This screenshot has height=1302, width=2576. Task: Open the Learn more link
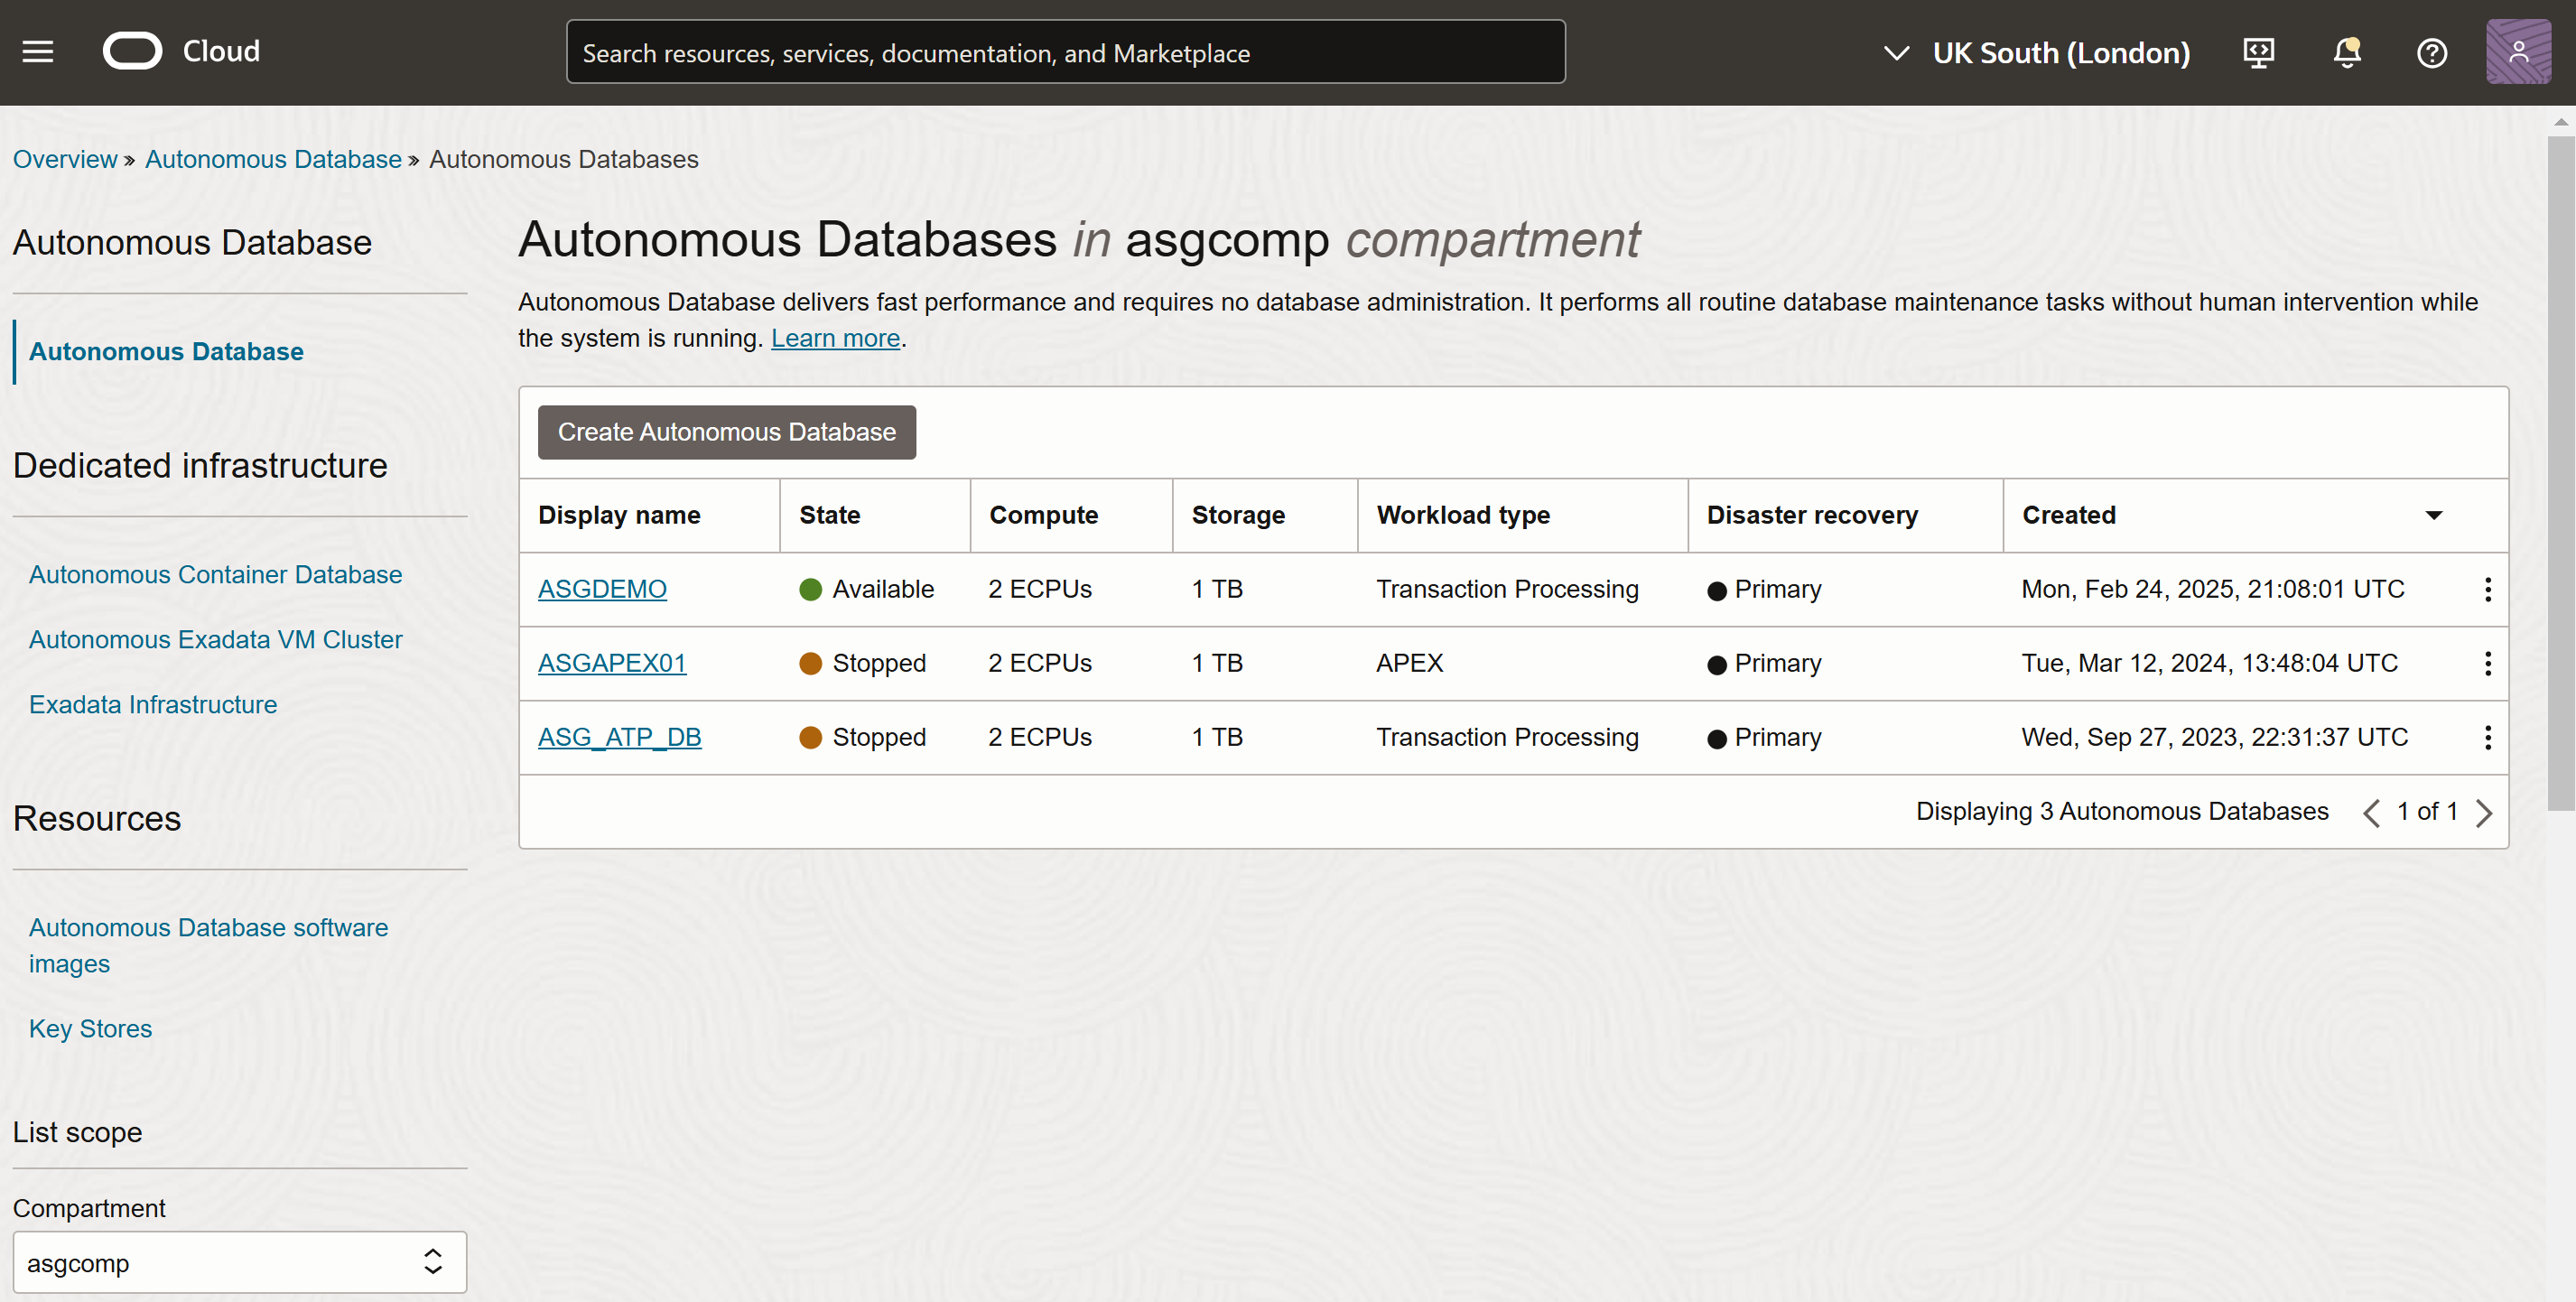[835, 338]
